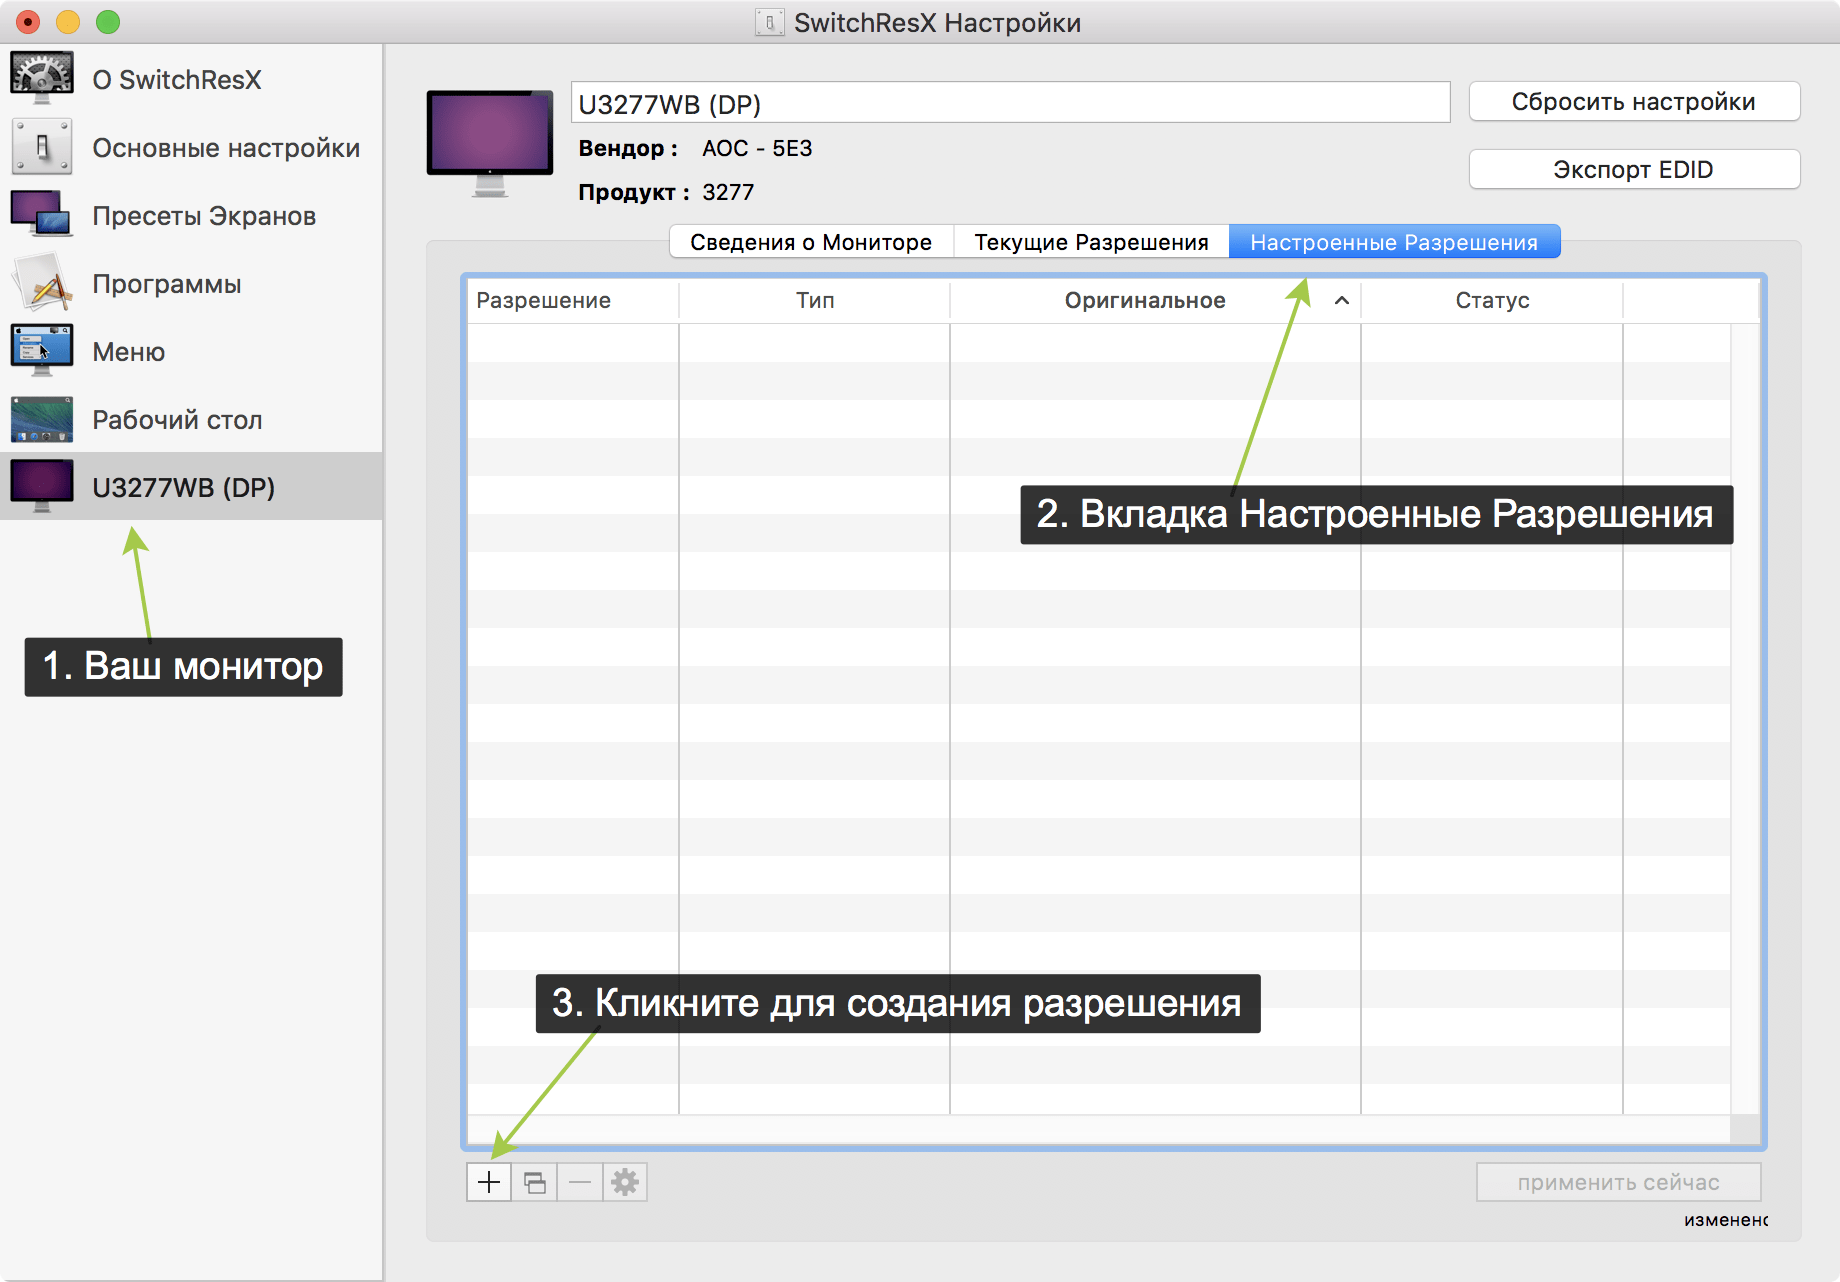Click the table's vertical scrollbar
The width and height of the screenshot is (1840, 1282).
[1745, 717]
